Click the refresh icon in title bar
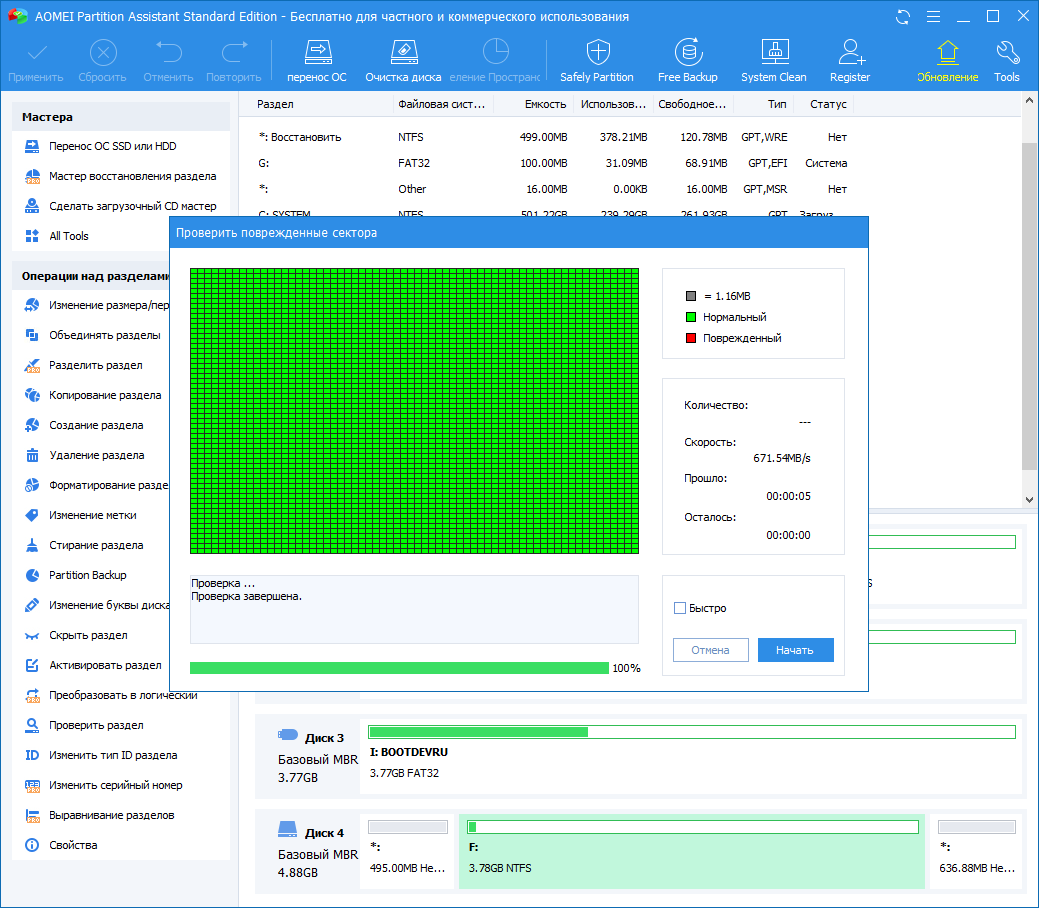Viewport: 1039px width, 908px height. tap(901, 16)
